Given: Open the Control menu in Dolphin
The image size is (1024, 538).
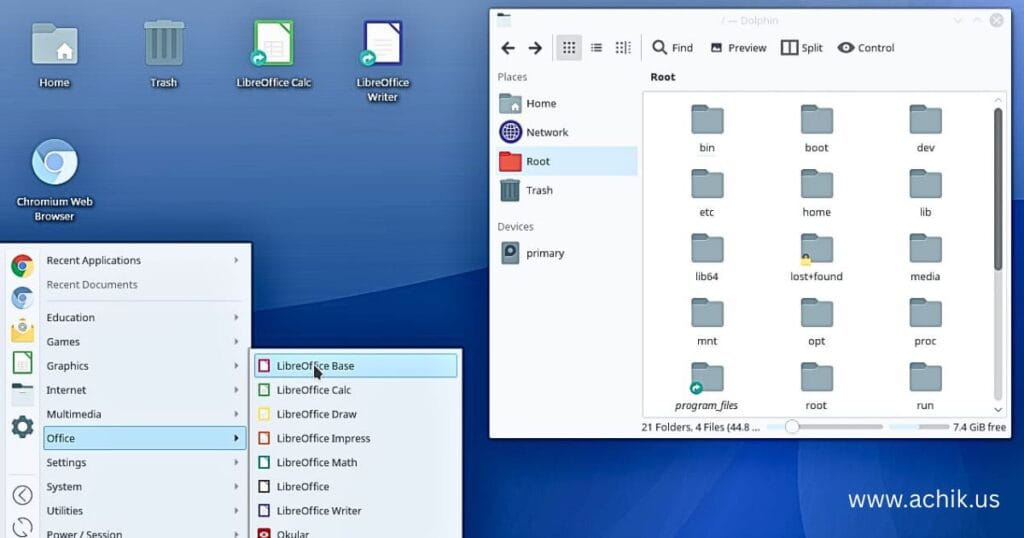Looking at the screenshot, I should coord(866,48).
